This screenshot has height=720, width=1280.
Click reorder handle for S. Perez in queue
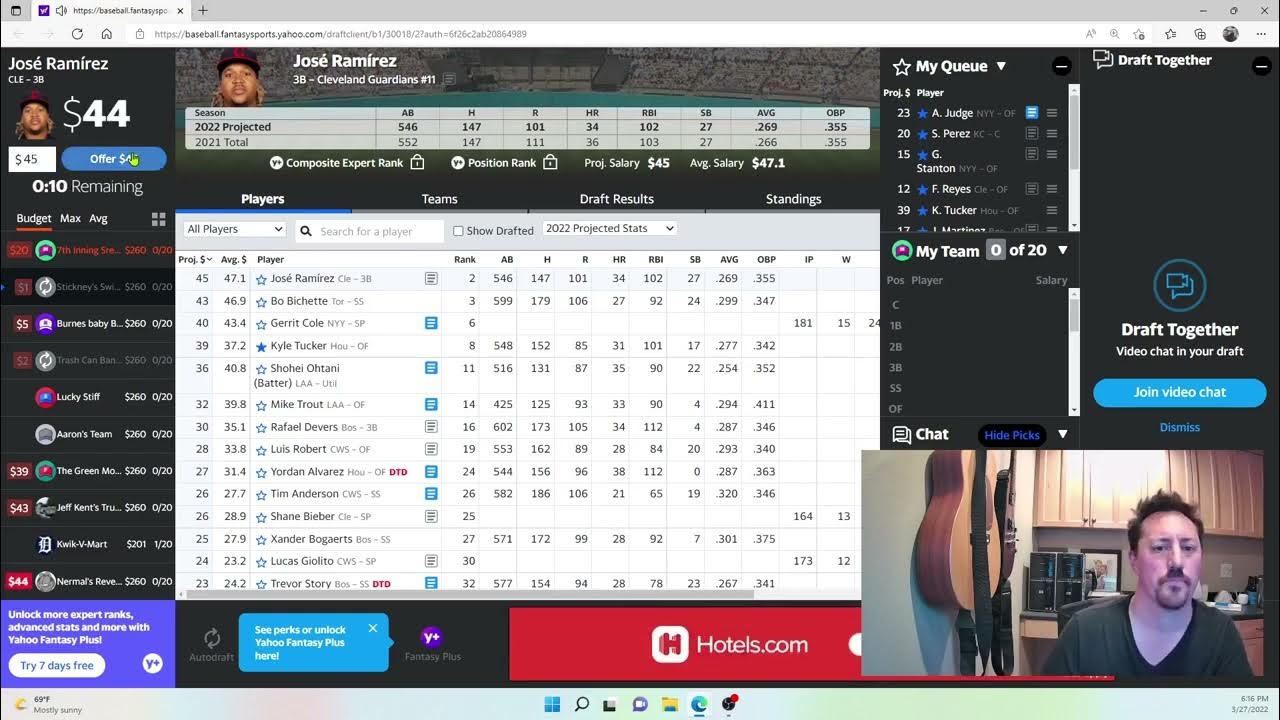[x=1052, y=134]
